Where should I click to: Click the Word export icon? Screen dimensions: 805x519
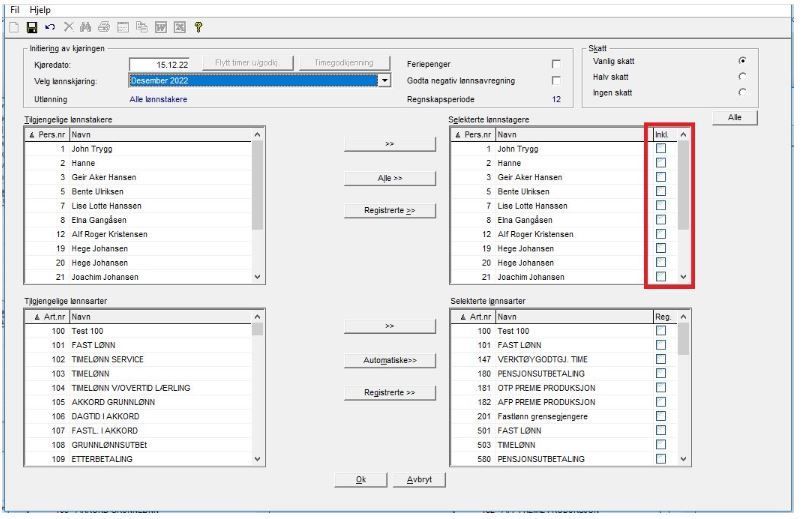pyautogui.click(x=161, y=27)
